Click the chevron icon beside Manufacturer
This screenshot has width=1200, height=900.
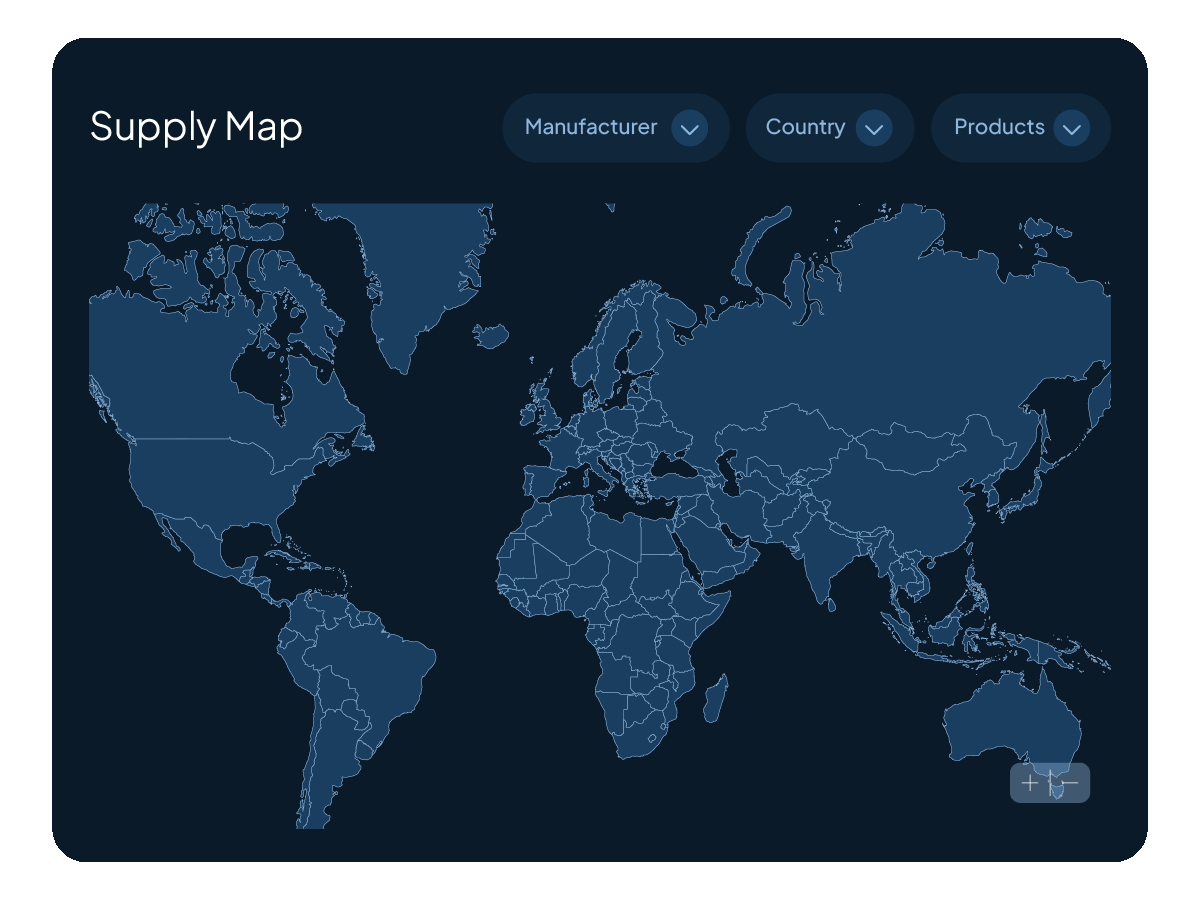(689, 128)
